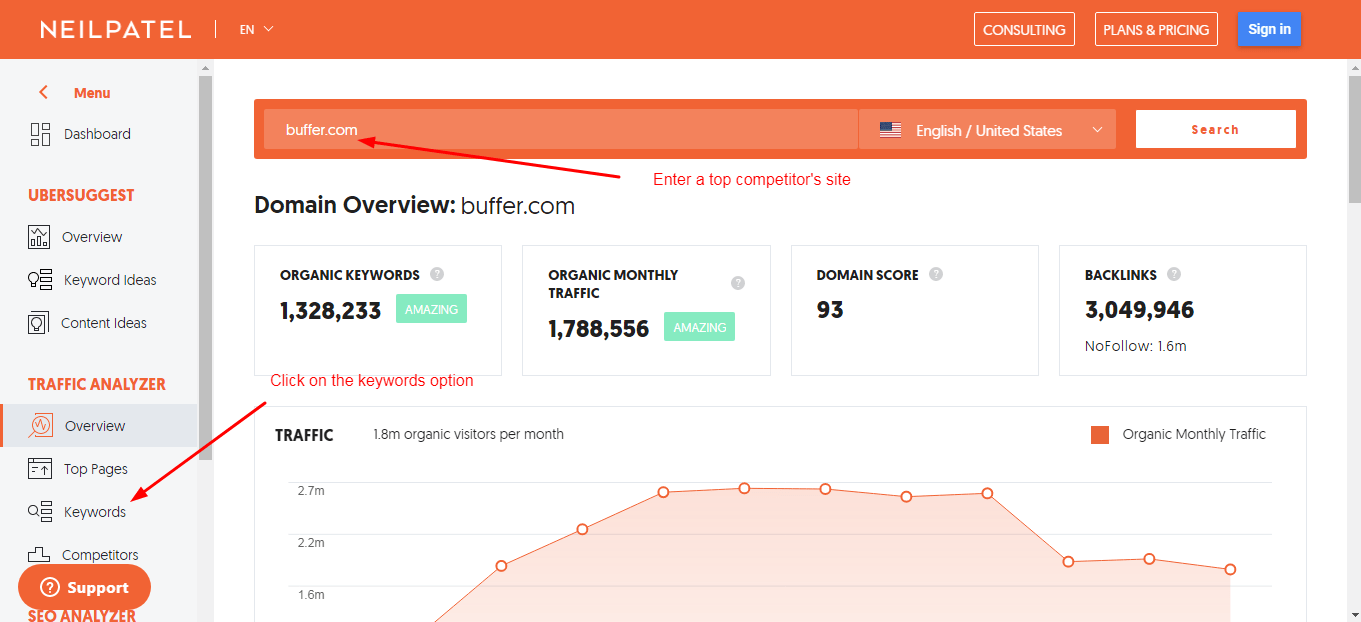Click the Keywords magnifier list icon
The width and height of the screenshot is (1361, 622).
coord(40,511)
